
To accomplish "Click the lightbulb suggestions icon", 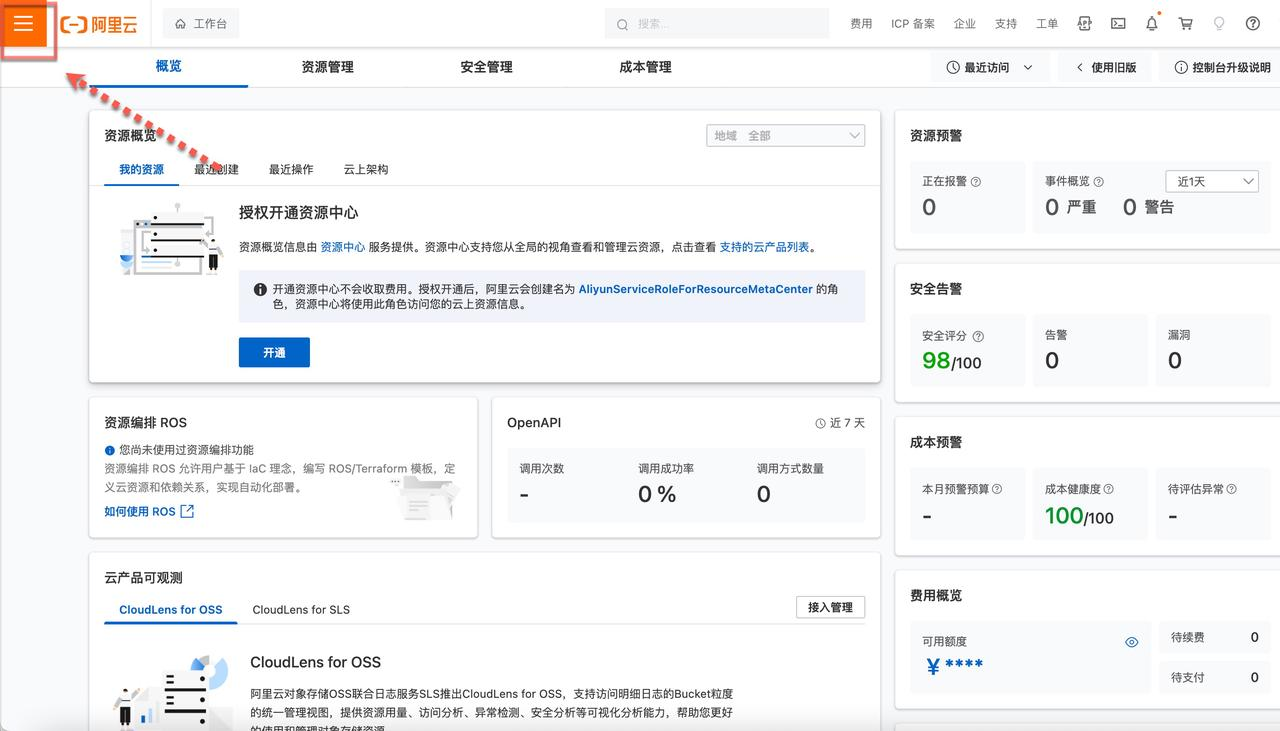I will [x=1219, y=24].
